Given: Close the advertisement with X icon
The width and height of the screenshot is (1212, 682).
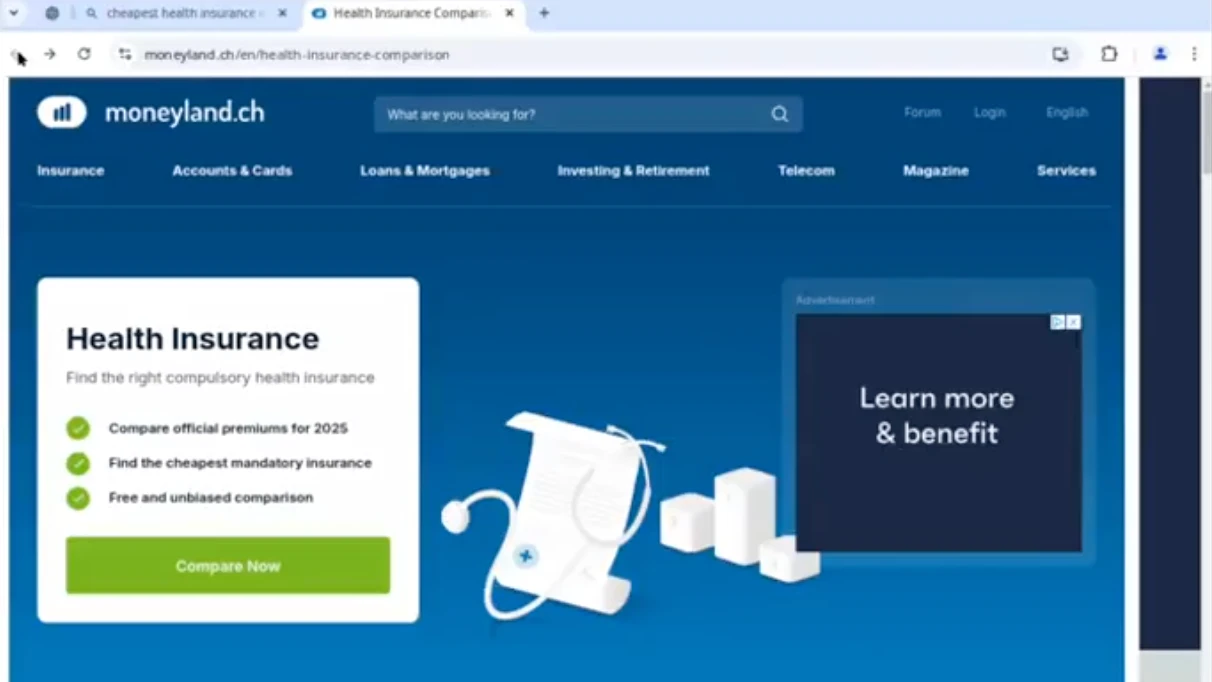Looking at the screenshot, I should [x=1073, y=322].
